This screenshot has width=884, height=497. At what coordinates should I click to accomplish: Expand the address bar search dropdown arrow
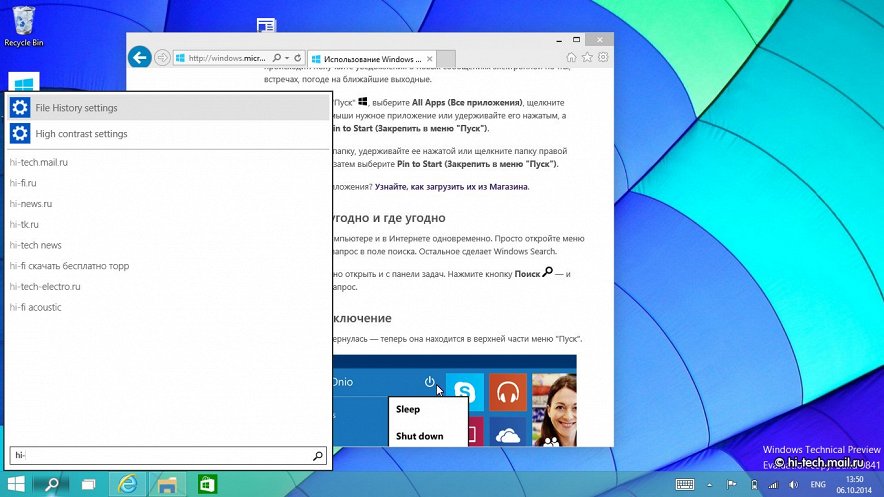click(288, 58)
